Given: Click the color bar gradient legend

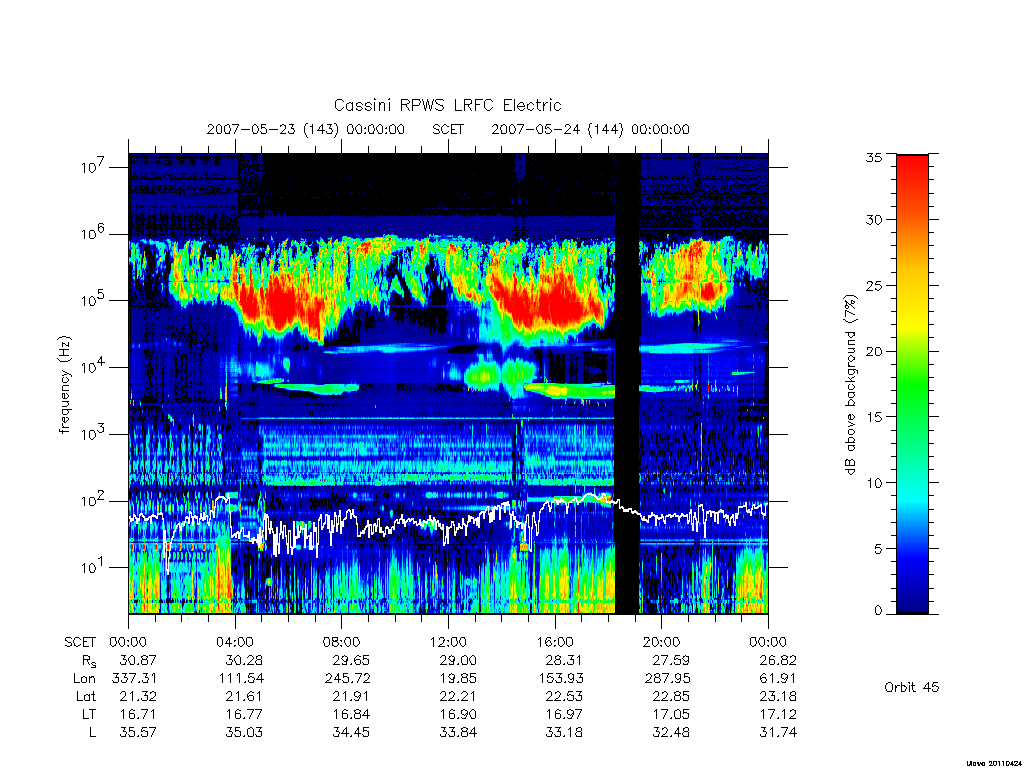Looking at the screenshot, I should click(912, 384).
